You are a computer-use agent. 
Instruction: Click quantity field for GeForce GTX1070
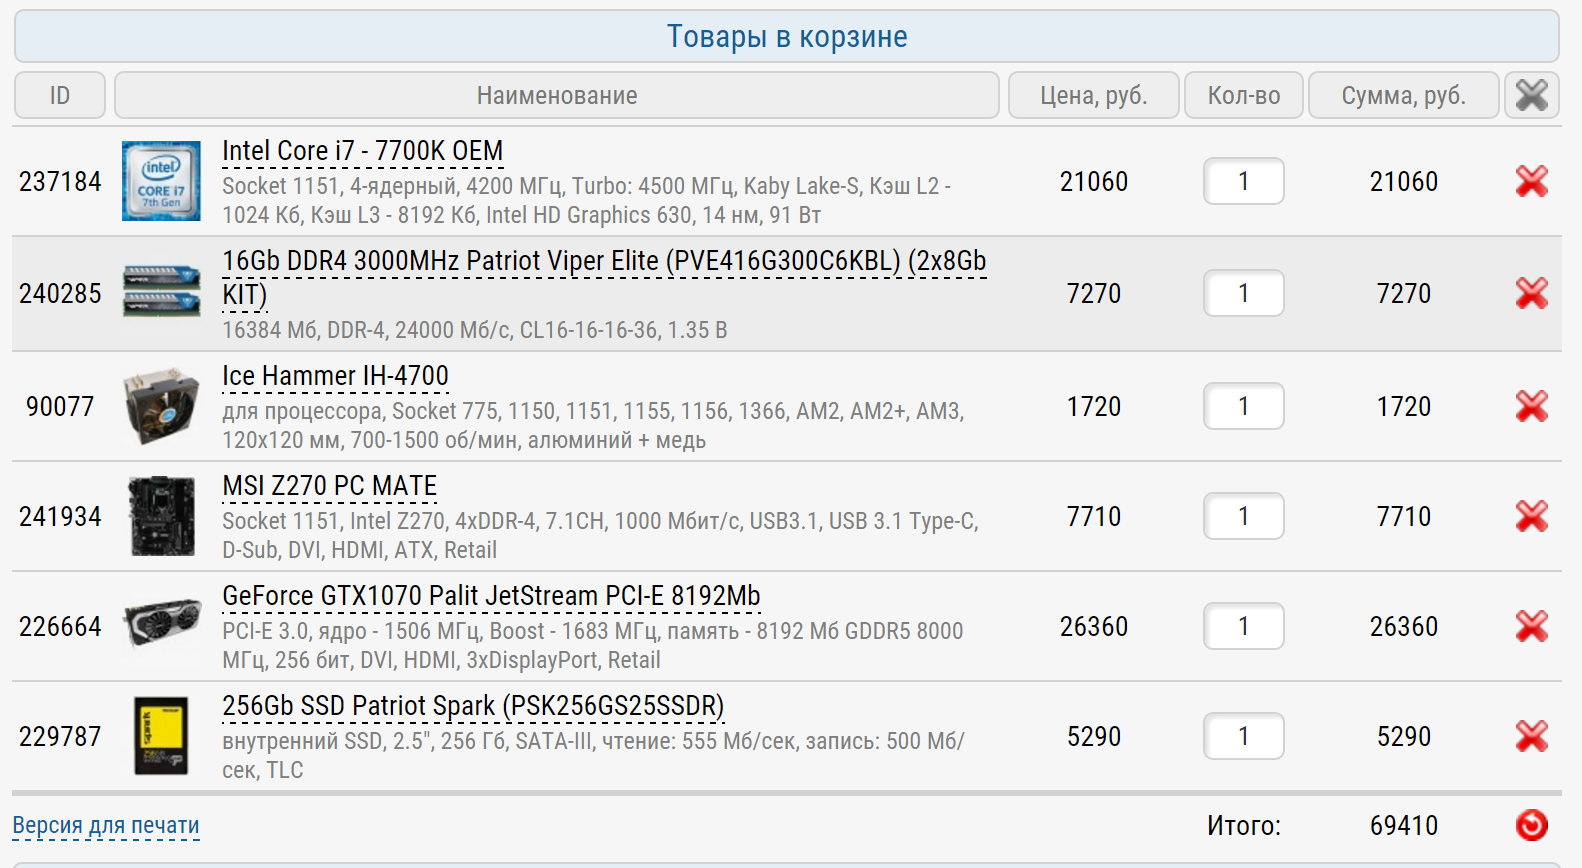pos(1244,626)
